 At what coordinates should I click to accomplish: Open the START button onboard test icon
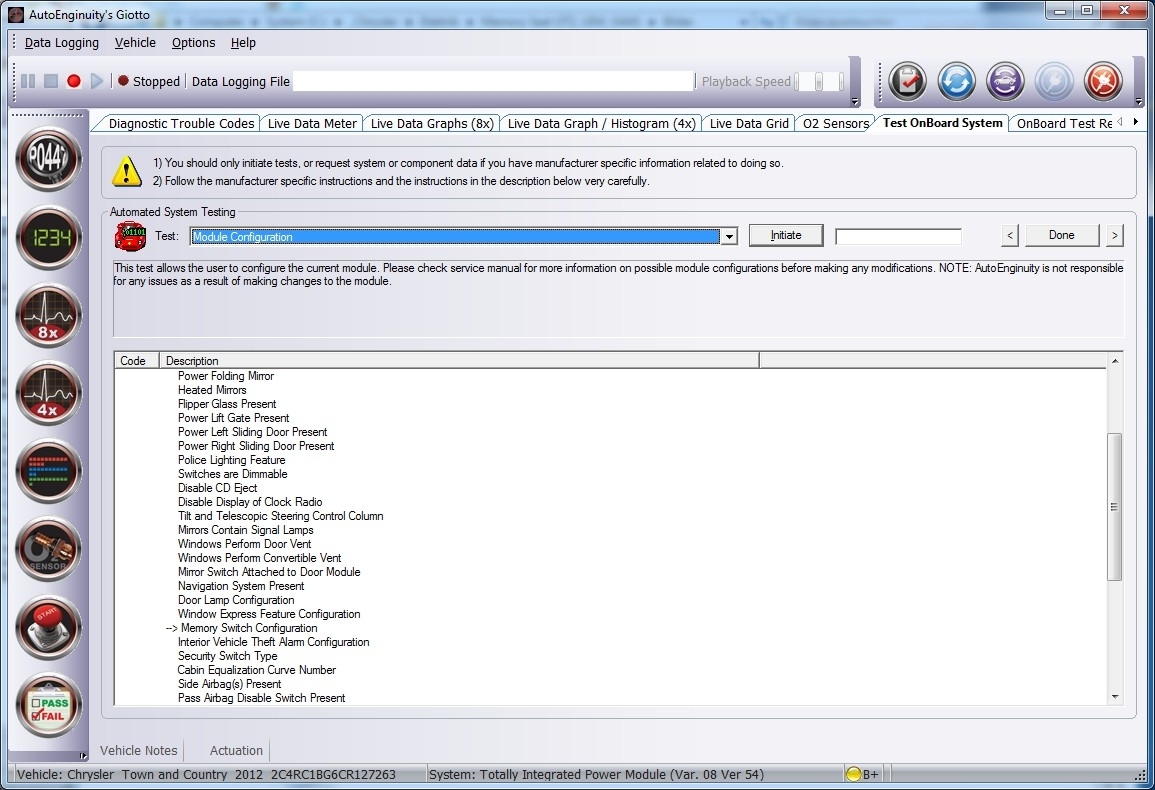(49, 628)
